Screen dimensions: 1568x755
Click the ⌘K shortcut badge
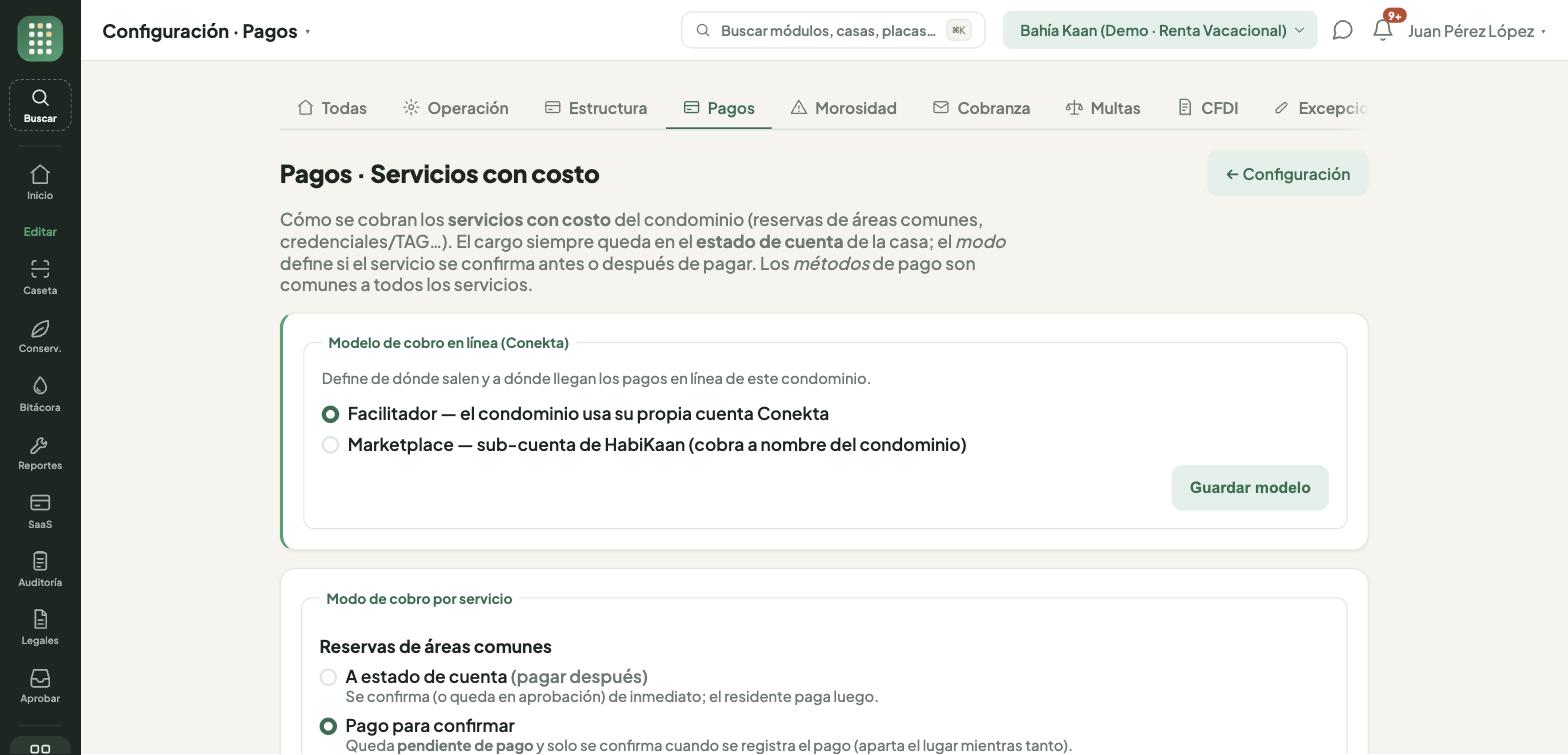pos(959,30)
